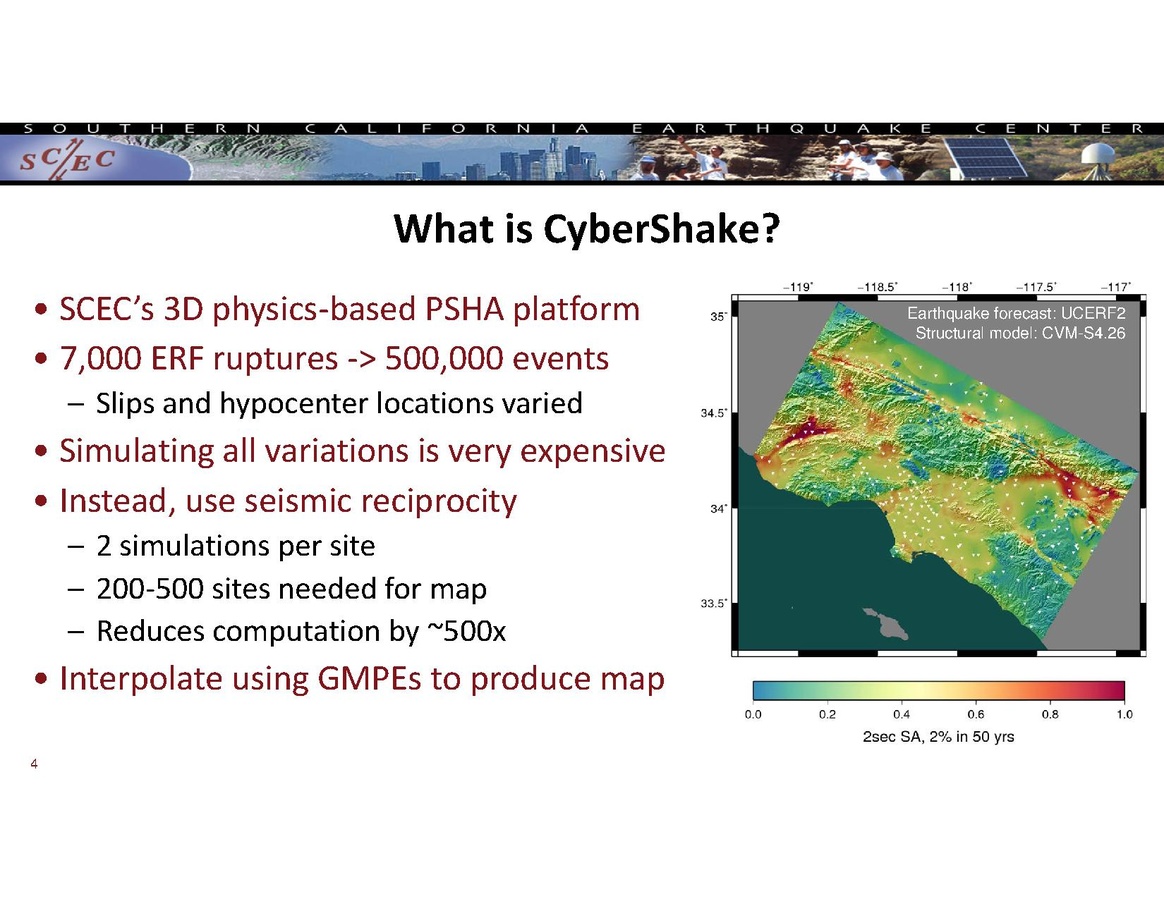
Task: Select "Slips and hypocenter locations varied" sub-bullet
Action: pos(339,404)
